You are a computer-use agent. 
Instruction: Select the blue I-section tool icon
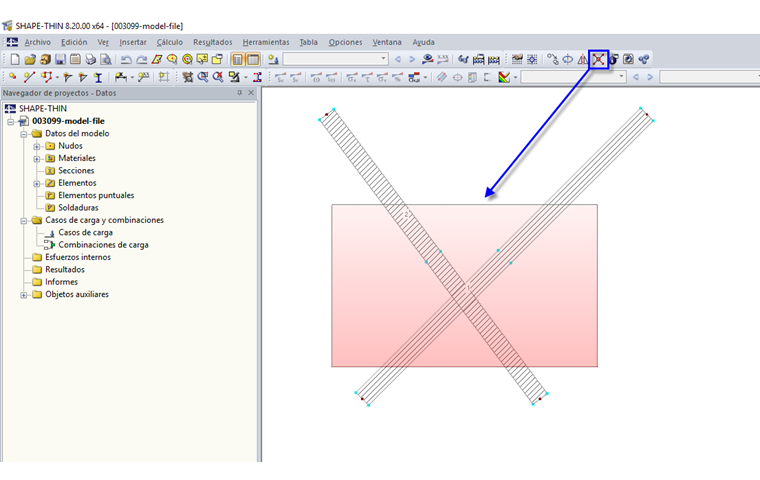pos(98,77)
